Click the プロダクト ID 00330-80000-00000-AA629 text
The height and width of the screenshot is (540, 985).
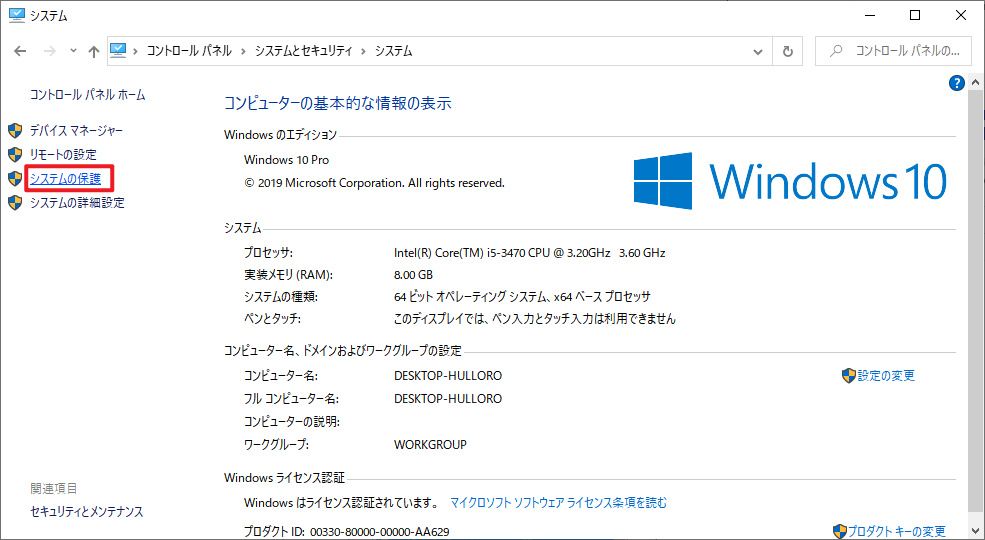tap(347, 532)
